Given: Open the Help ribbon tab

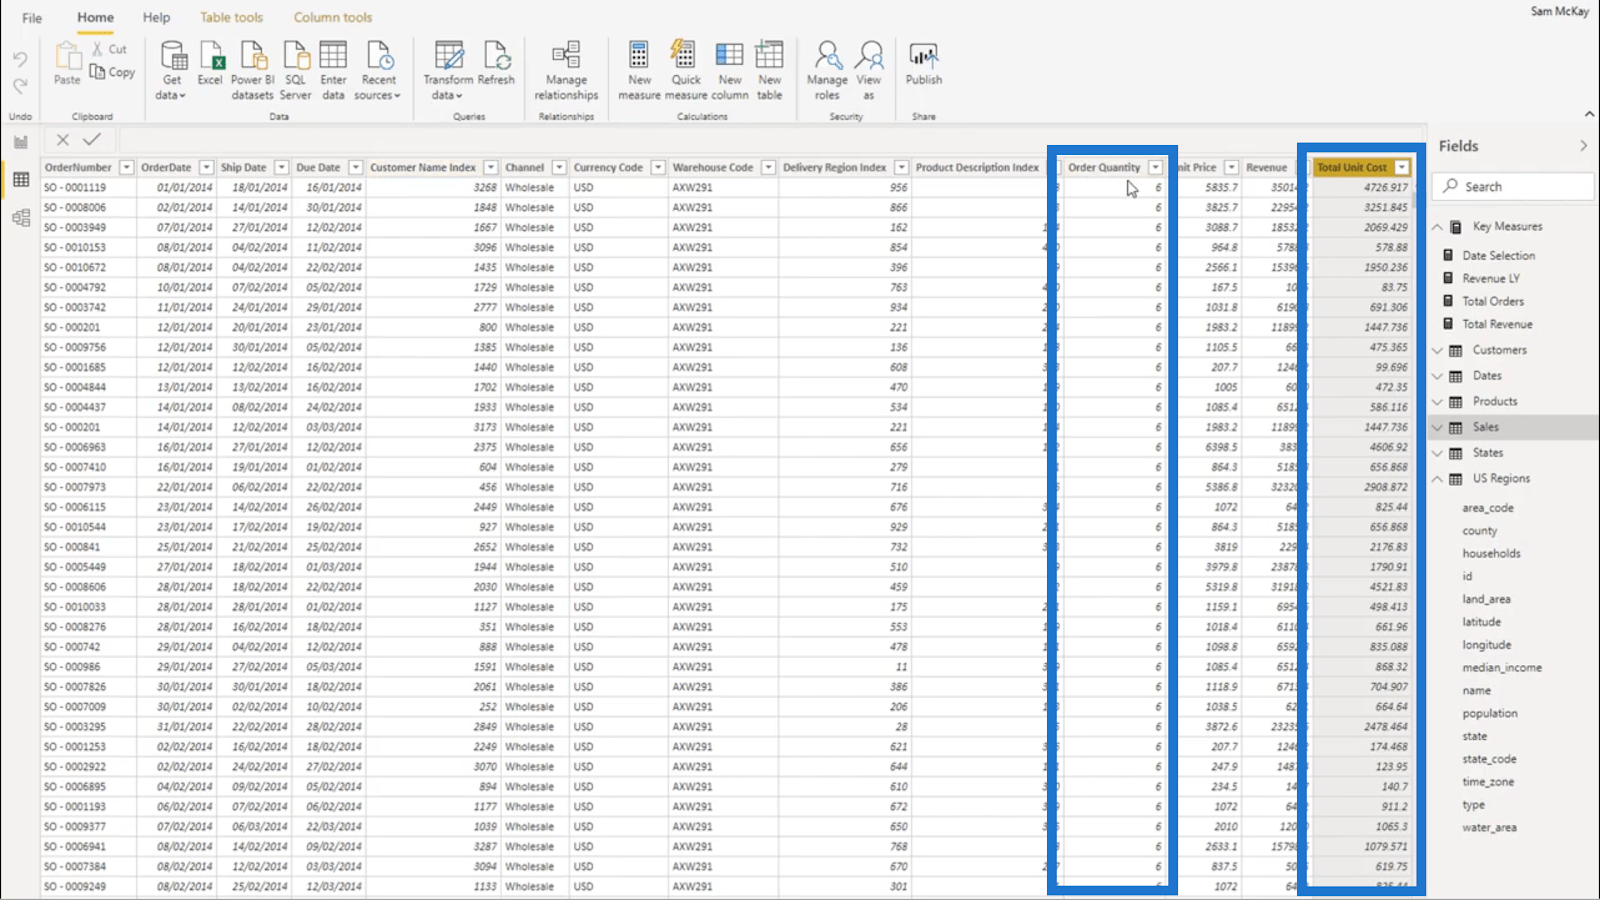Looking at the screenshot, I should (x=156, y=18).
